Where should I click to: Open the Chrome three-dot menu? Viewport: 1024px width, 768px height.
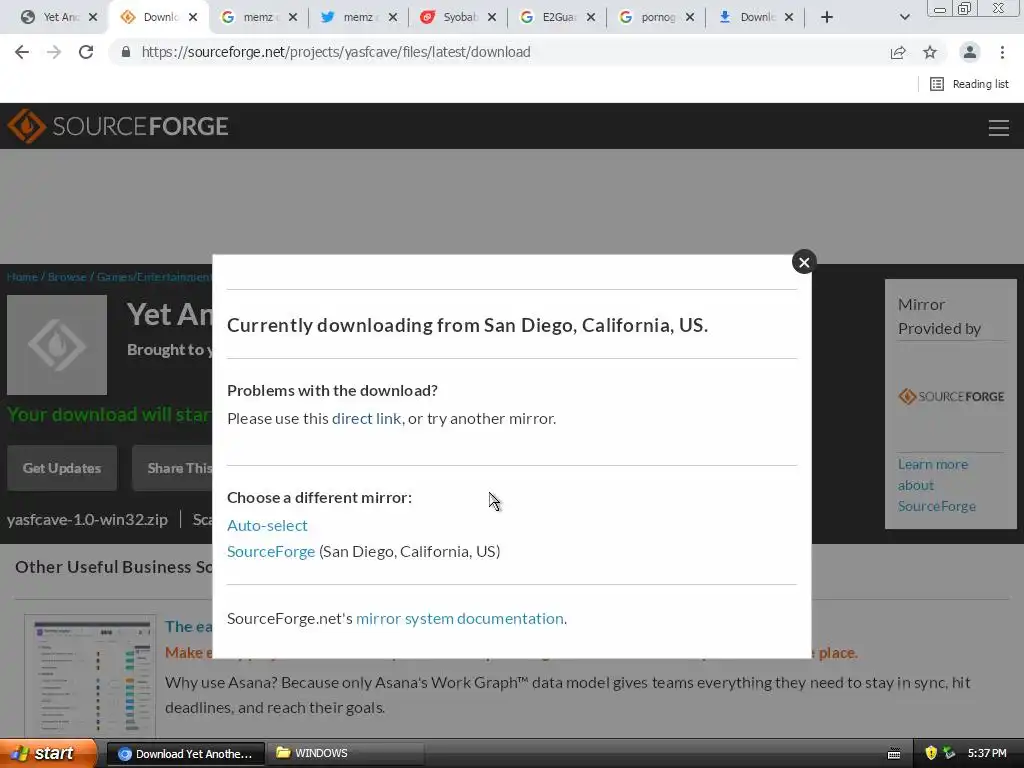pyautogui.click(x=1002, y=52)
